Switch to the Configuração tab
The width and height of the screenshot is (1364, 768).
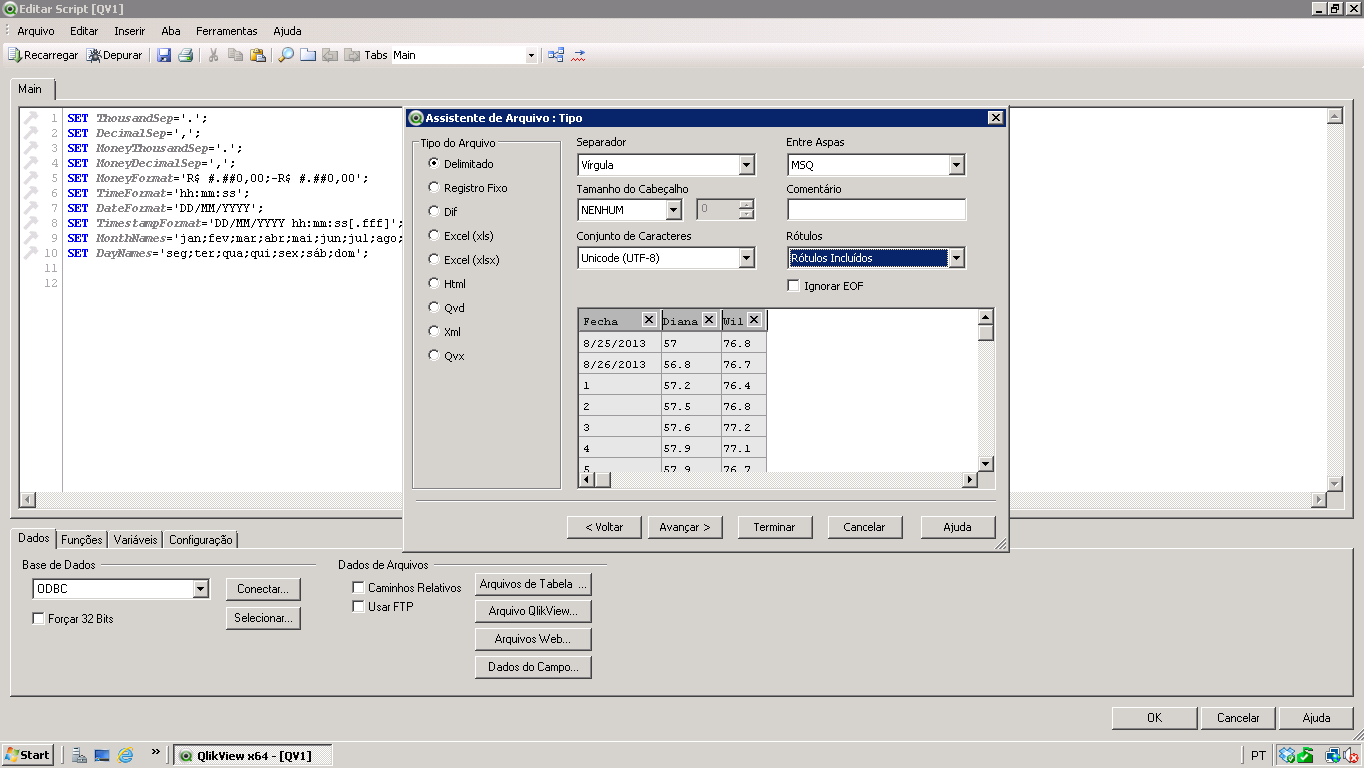pos(201,540)
